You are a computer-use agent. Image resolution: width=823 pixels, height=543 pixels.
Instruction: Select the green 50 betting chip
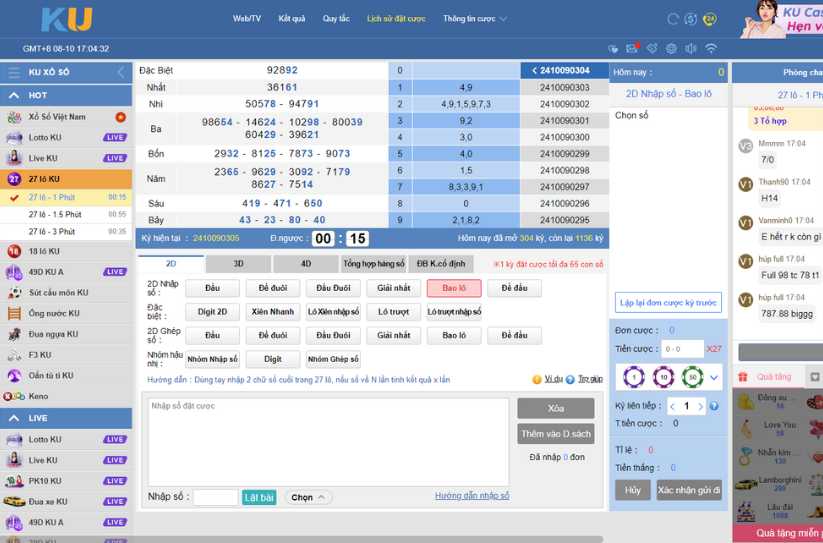tap(691, 377)
